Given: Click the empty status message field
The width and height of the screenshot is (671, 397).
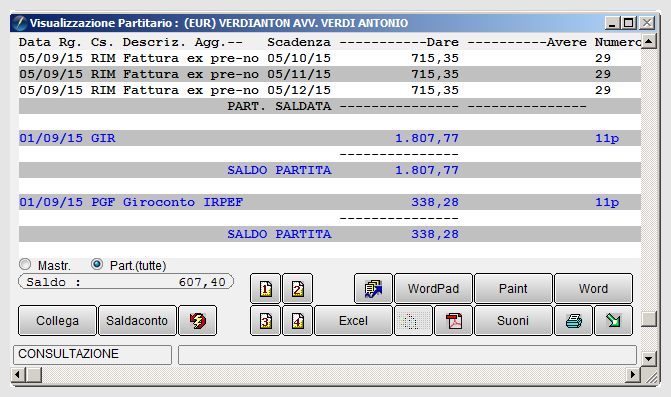Looking at the screenshot, I should [407, 355].
